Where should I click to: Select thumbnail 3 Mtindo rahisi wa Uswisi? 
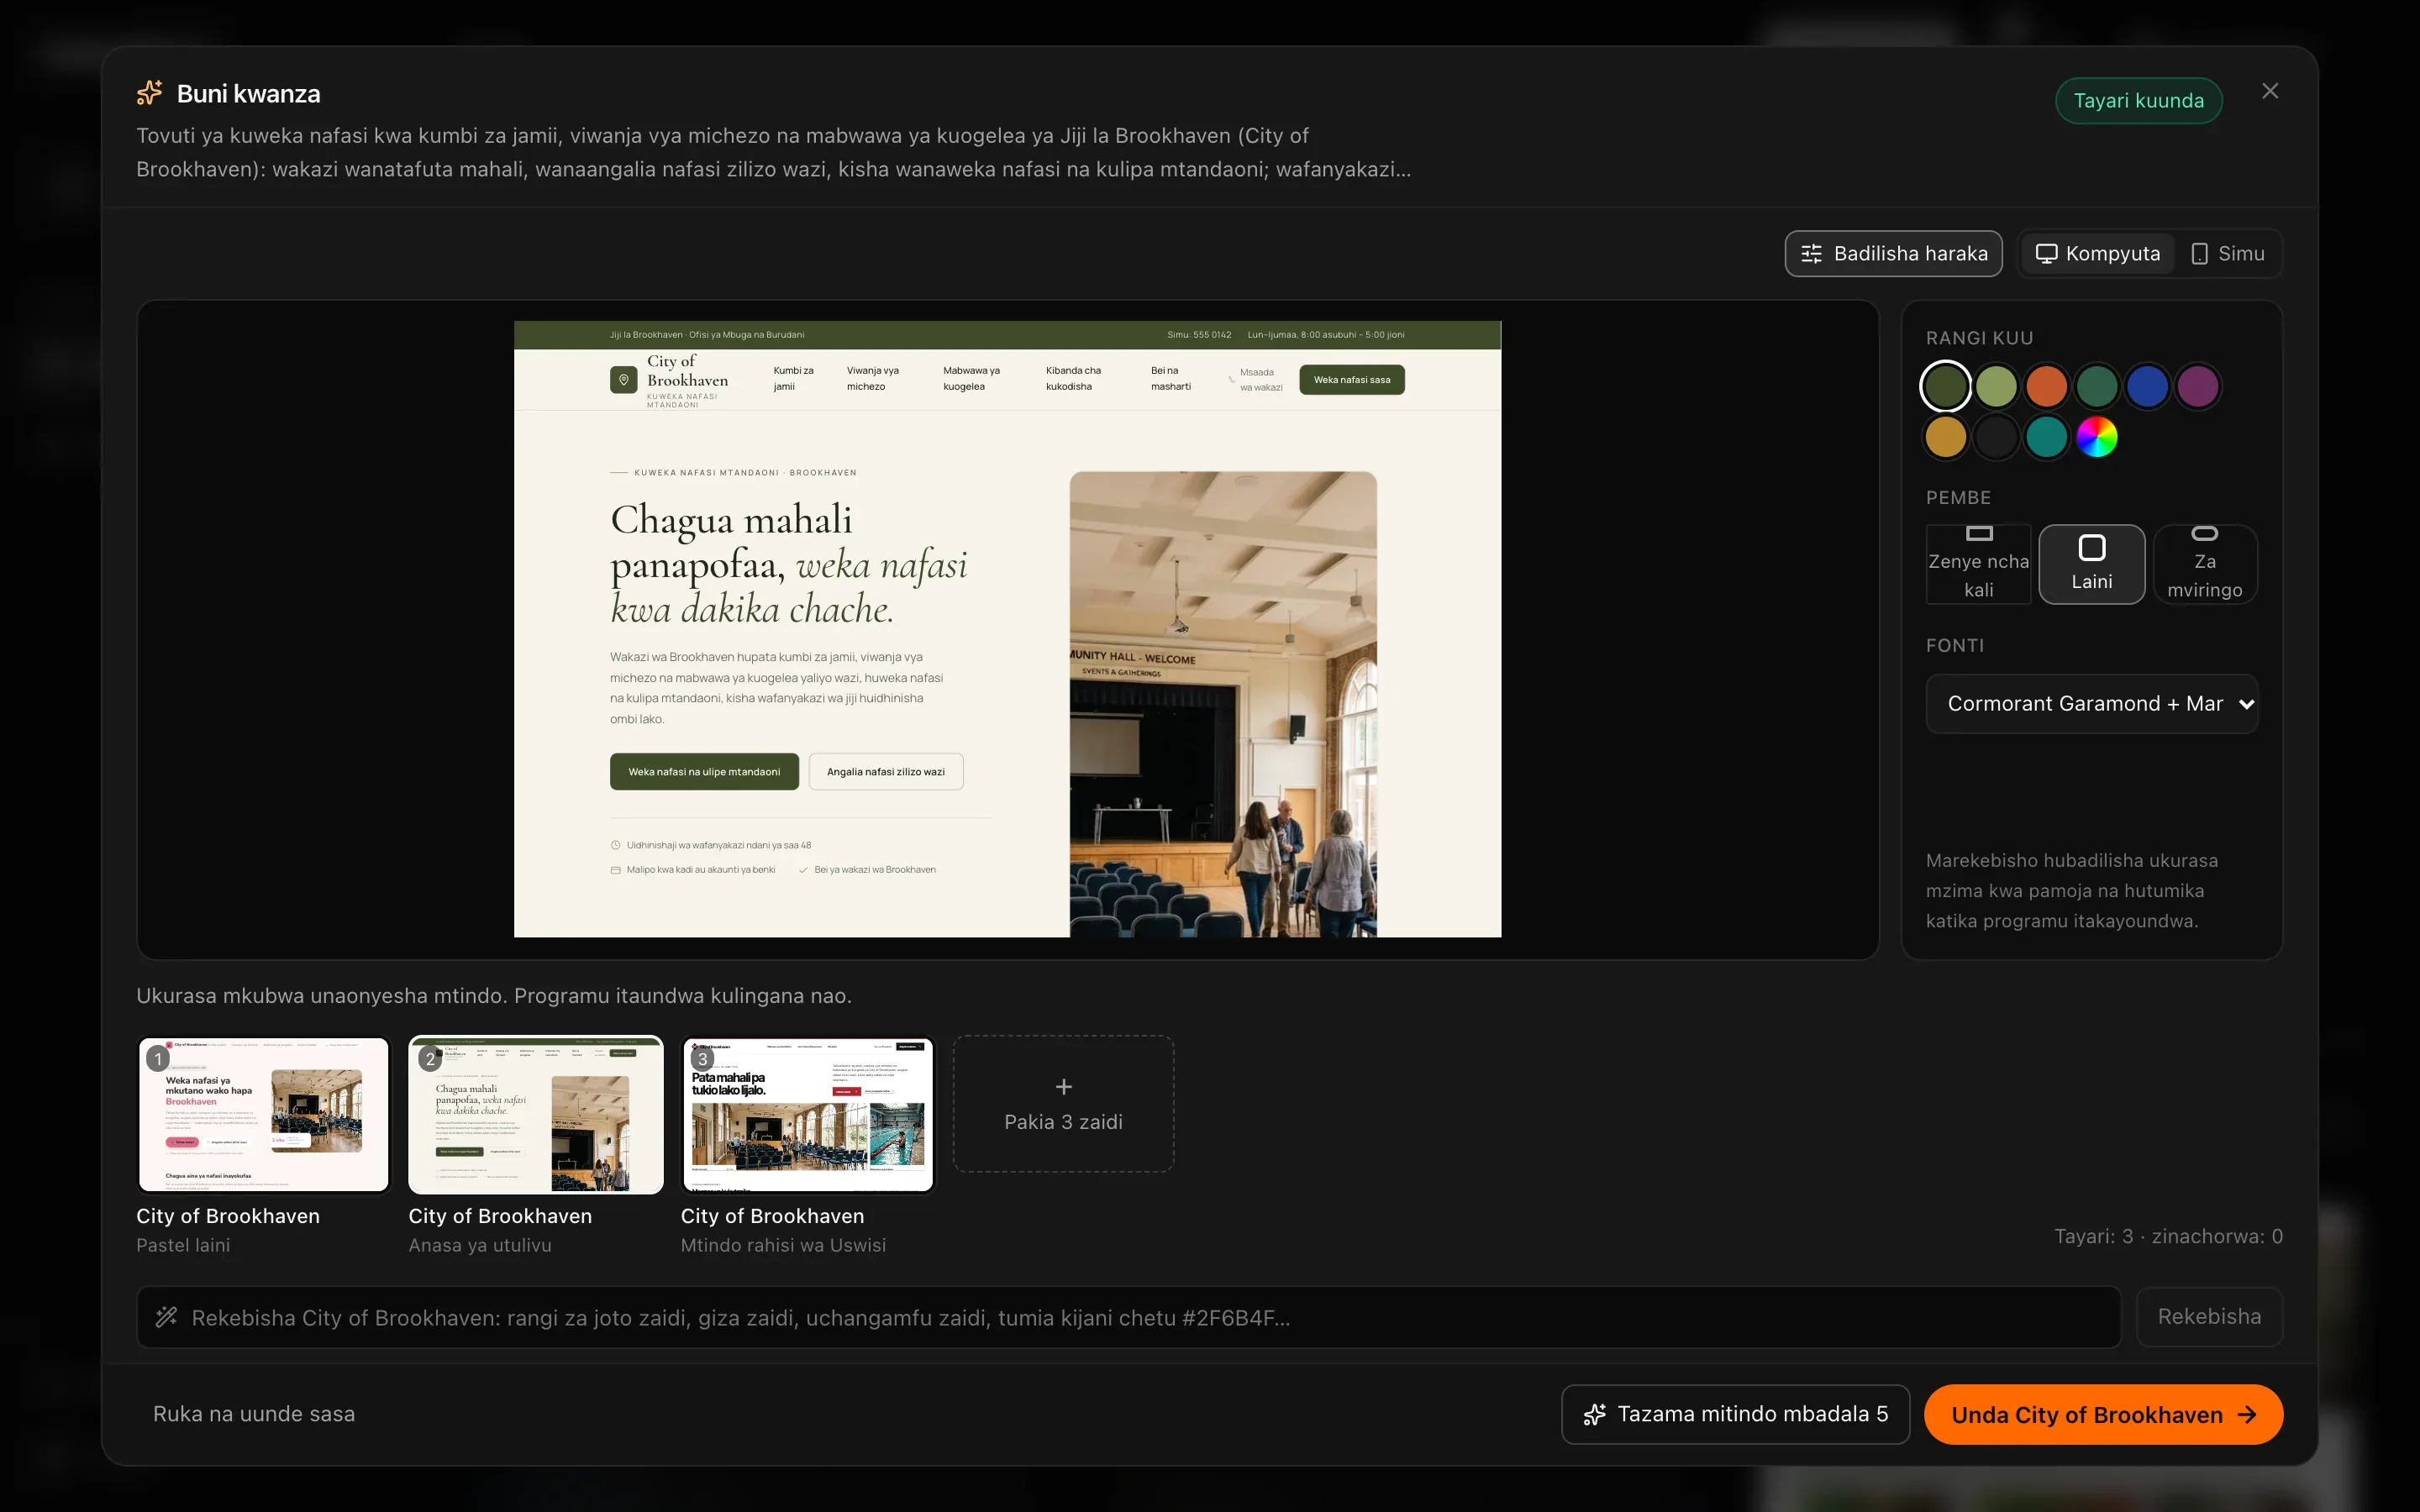(x=808, y=1114)
